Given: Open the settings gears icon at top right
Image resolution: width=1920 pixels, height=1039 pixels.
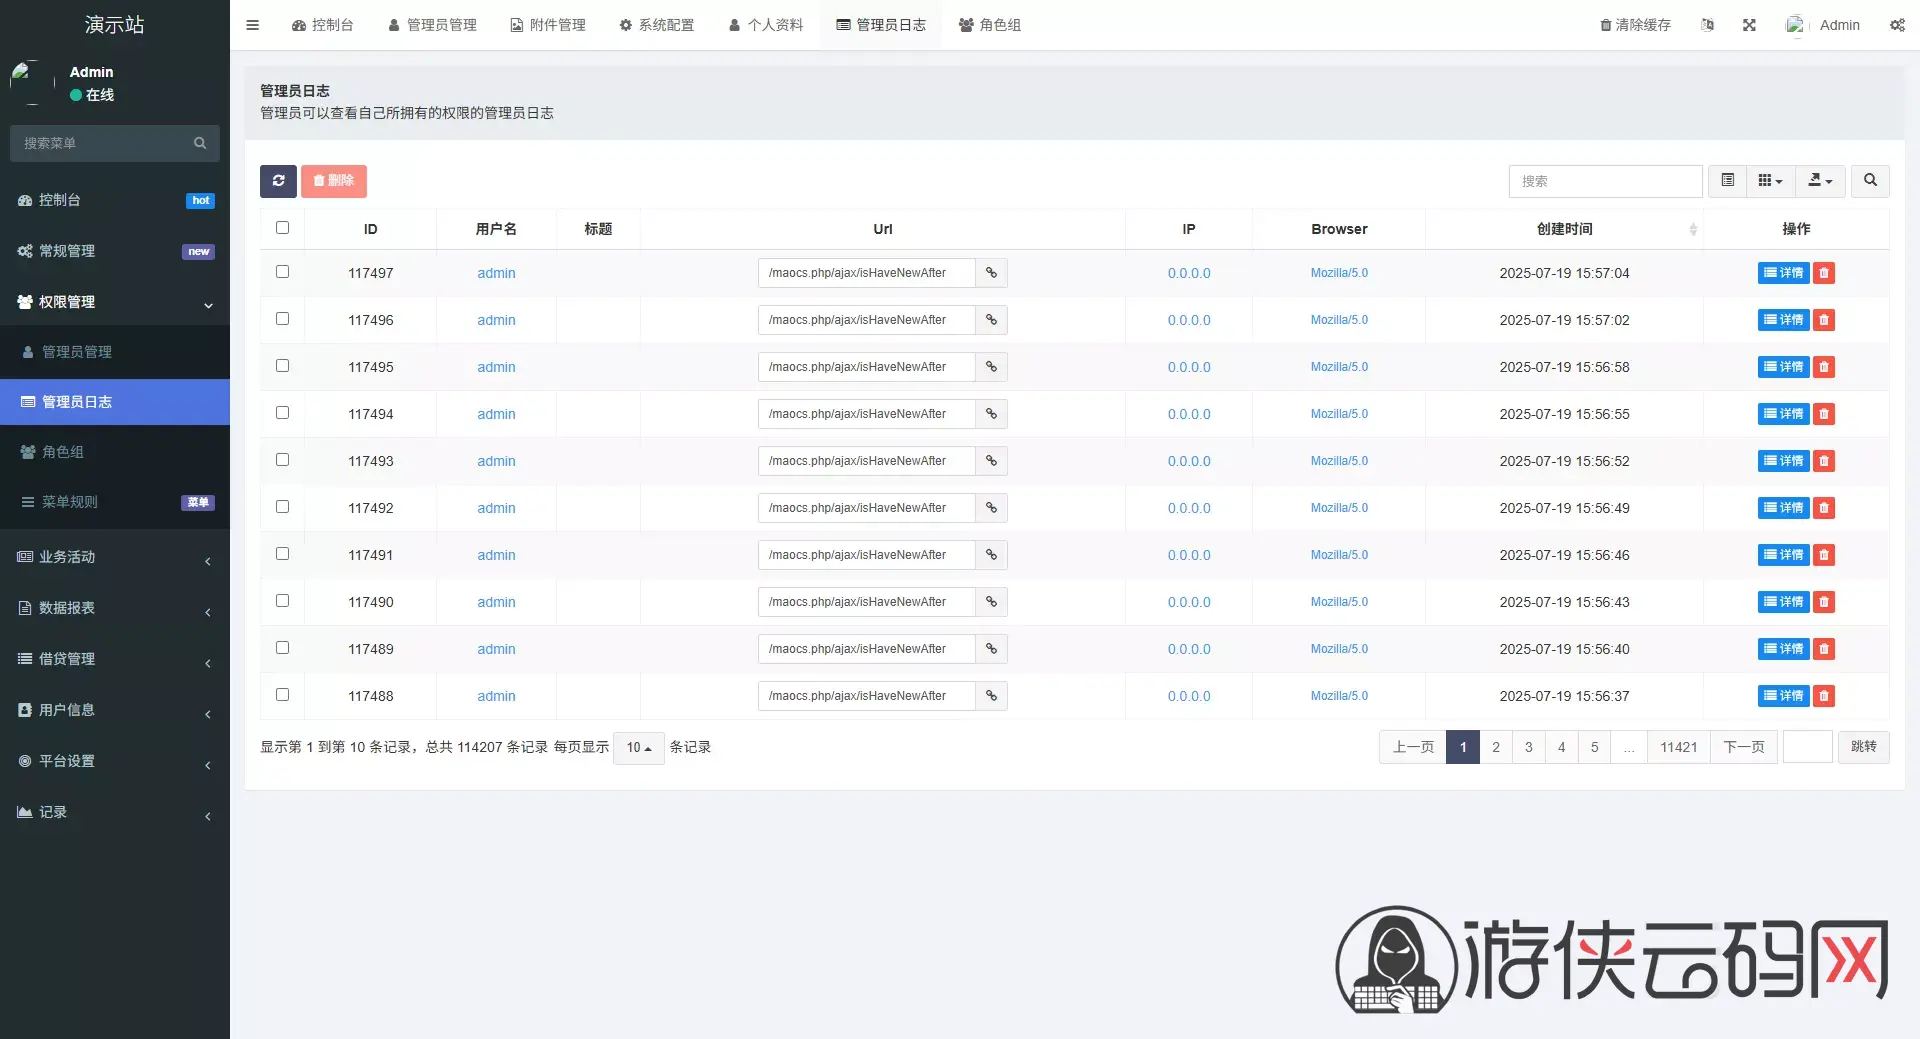Looking at the screenshot, I should pyautogui.click(x=1897, y=25).
